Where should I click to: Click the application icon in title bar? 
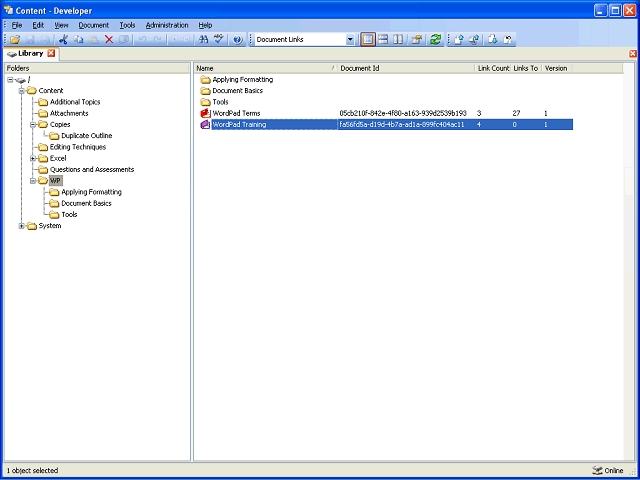(x=8, y=10)
